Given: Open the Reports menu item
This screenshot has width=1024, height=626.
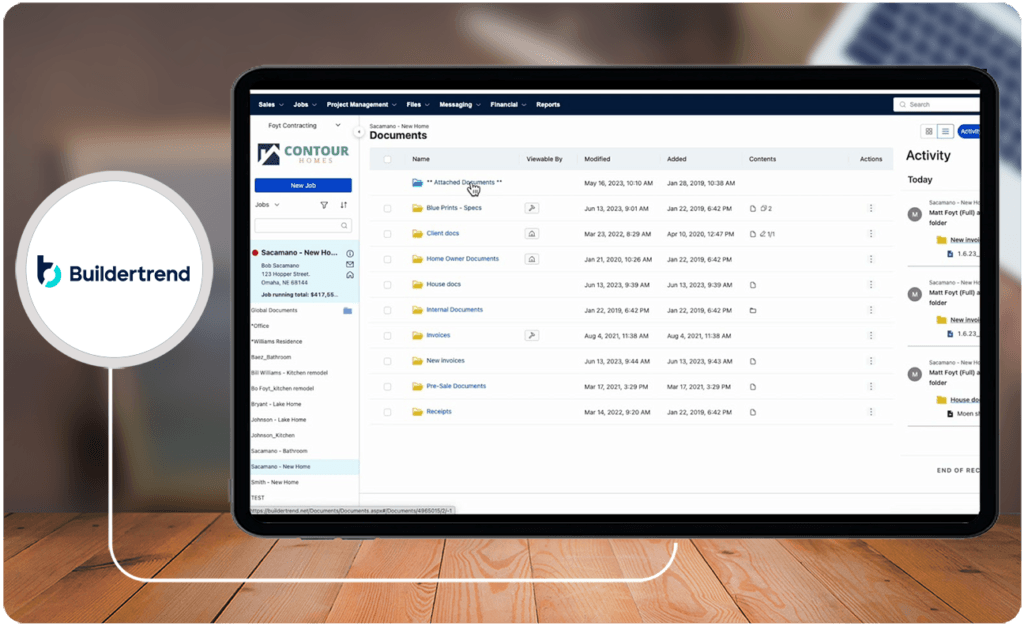Looking at the screenshot, I should pyautogui.click(x=548, y=104).
